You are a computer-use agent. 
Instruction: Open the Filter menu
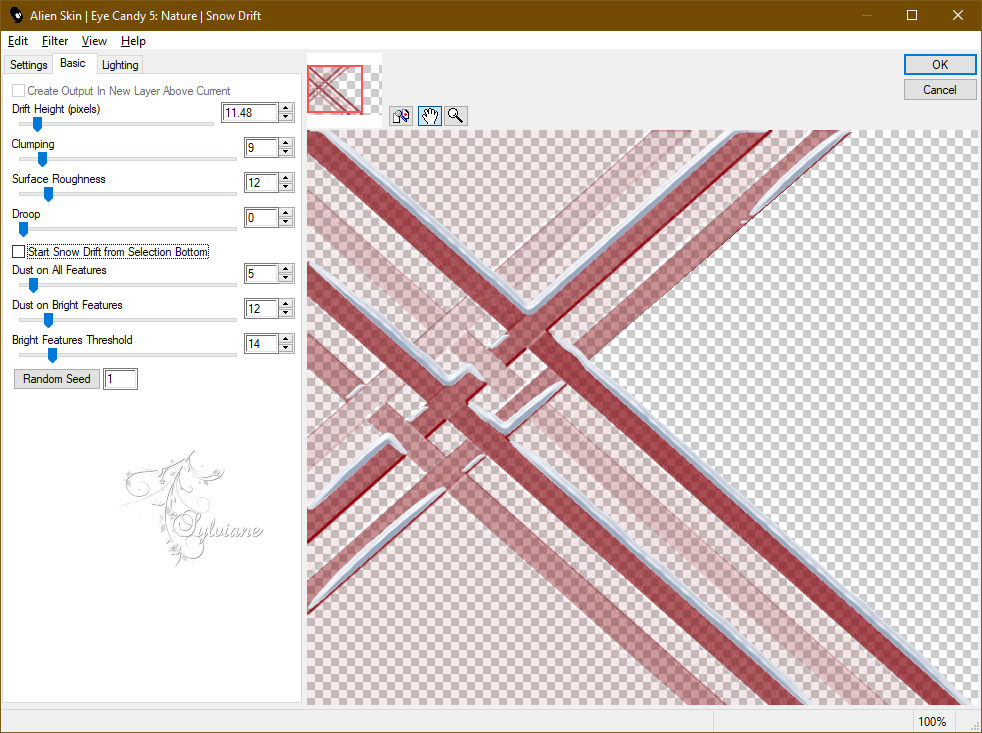click(54, 41)
